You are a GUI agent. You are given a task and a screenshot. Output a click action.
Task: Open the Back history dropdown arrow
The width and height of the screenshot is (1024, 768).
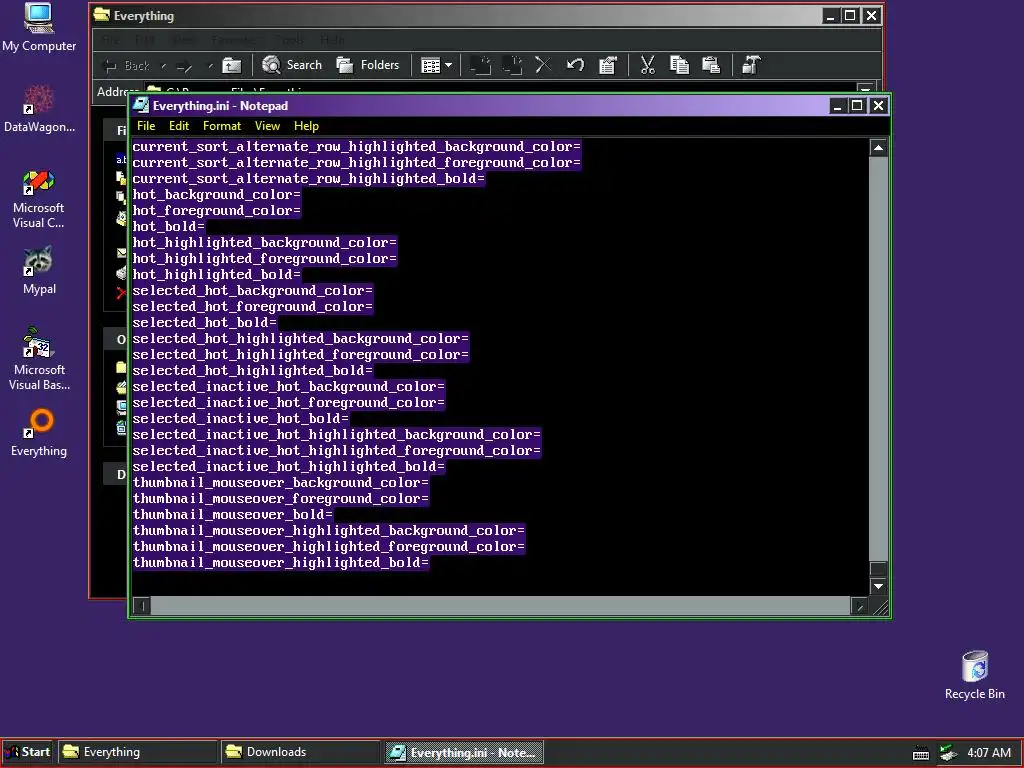(163, 65)
